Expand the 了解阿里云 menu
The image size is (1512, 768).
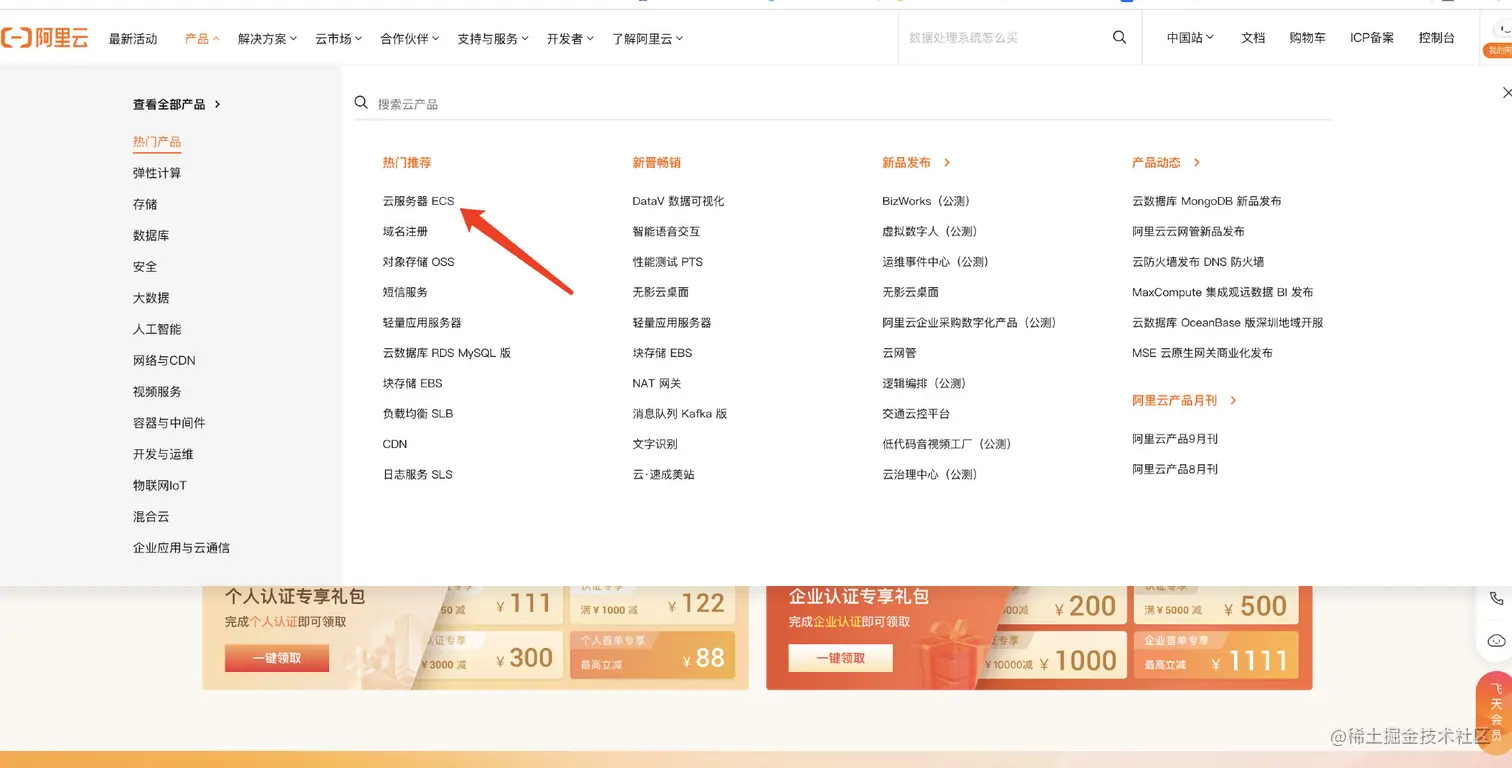648,38
